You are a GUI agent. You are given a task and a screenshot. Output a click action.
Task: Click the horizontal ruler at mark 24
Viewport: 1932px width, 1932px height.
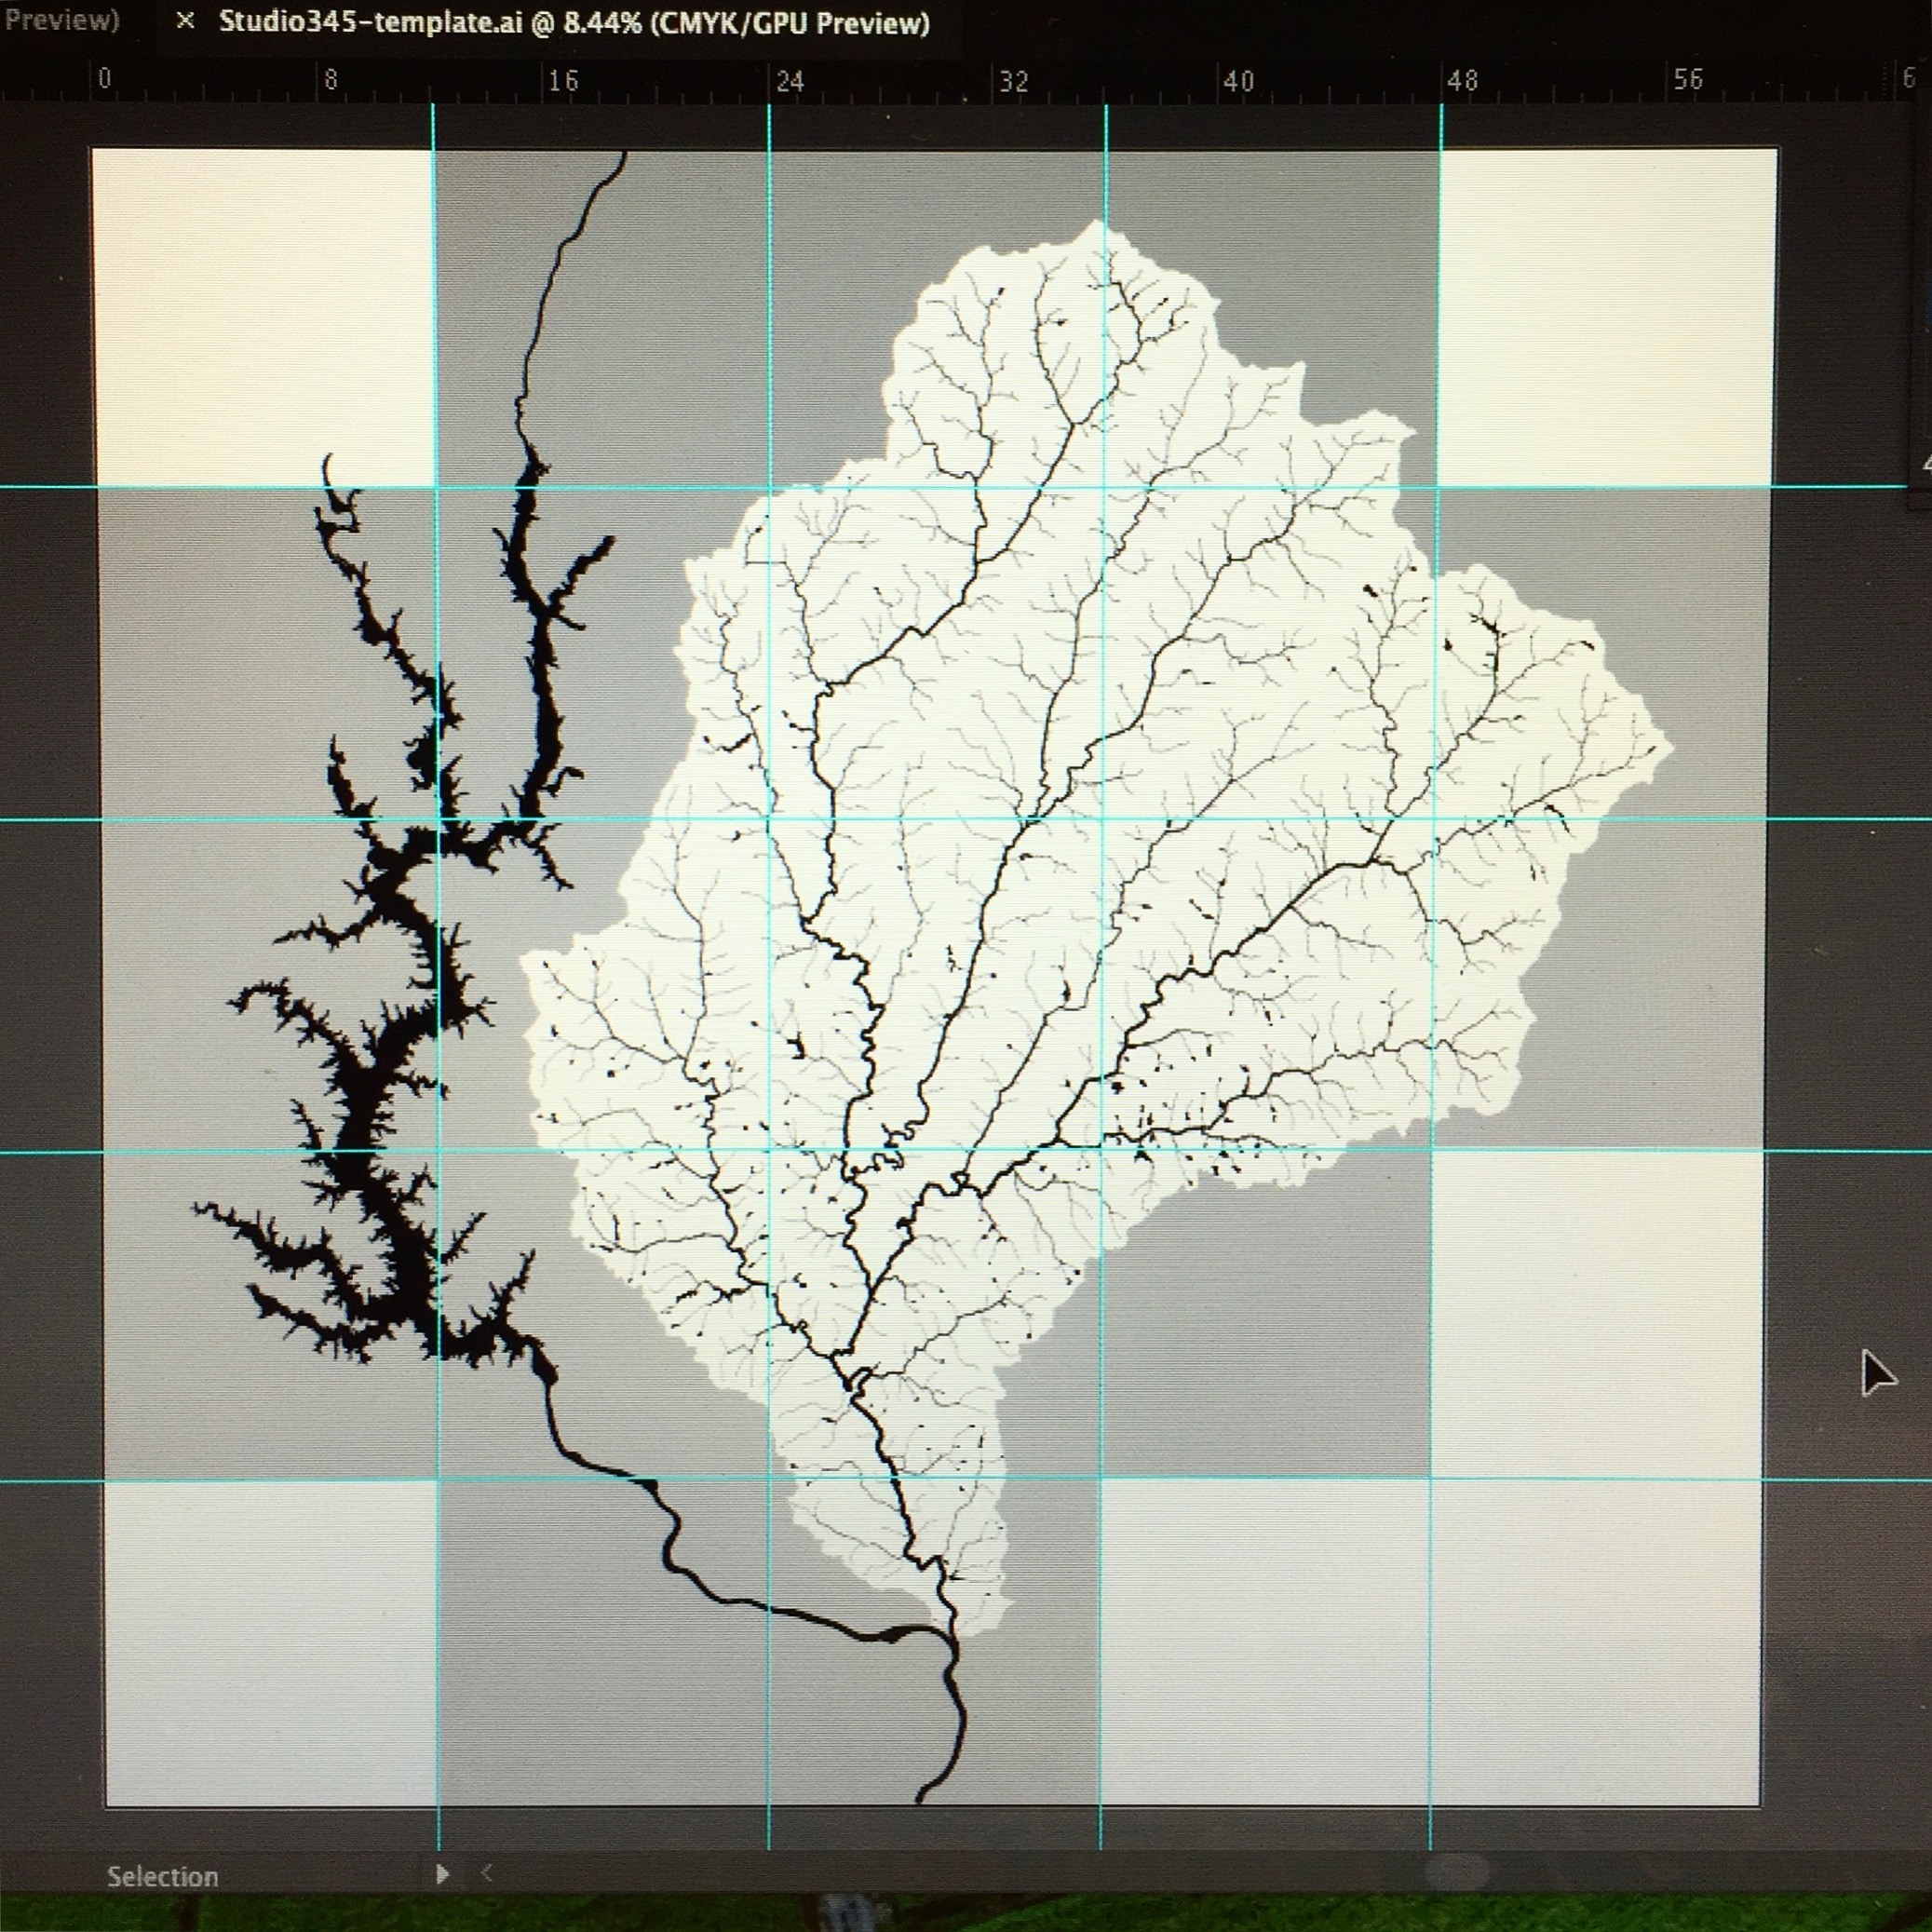point(789,82)
